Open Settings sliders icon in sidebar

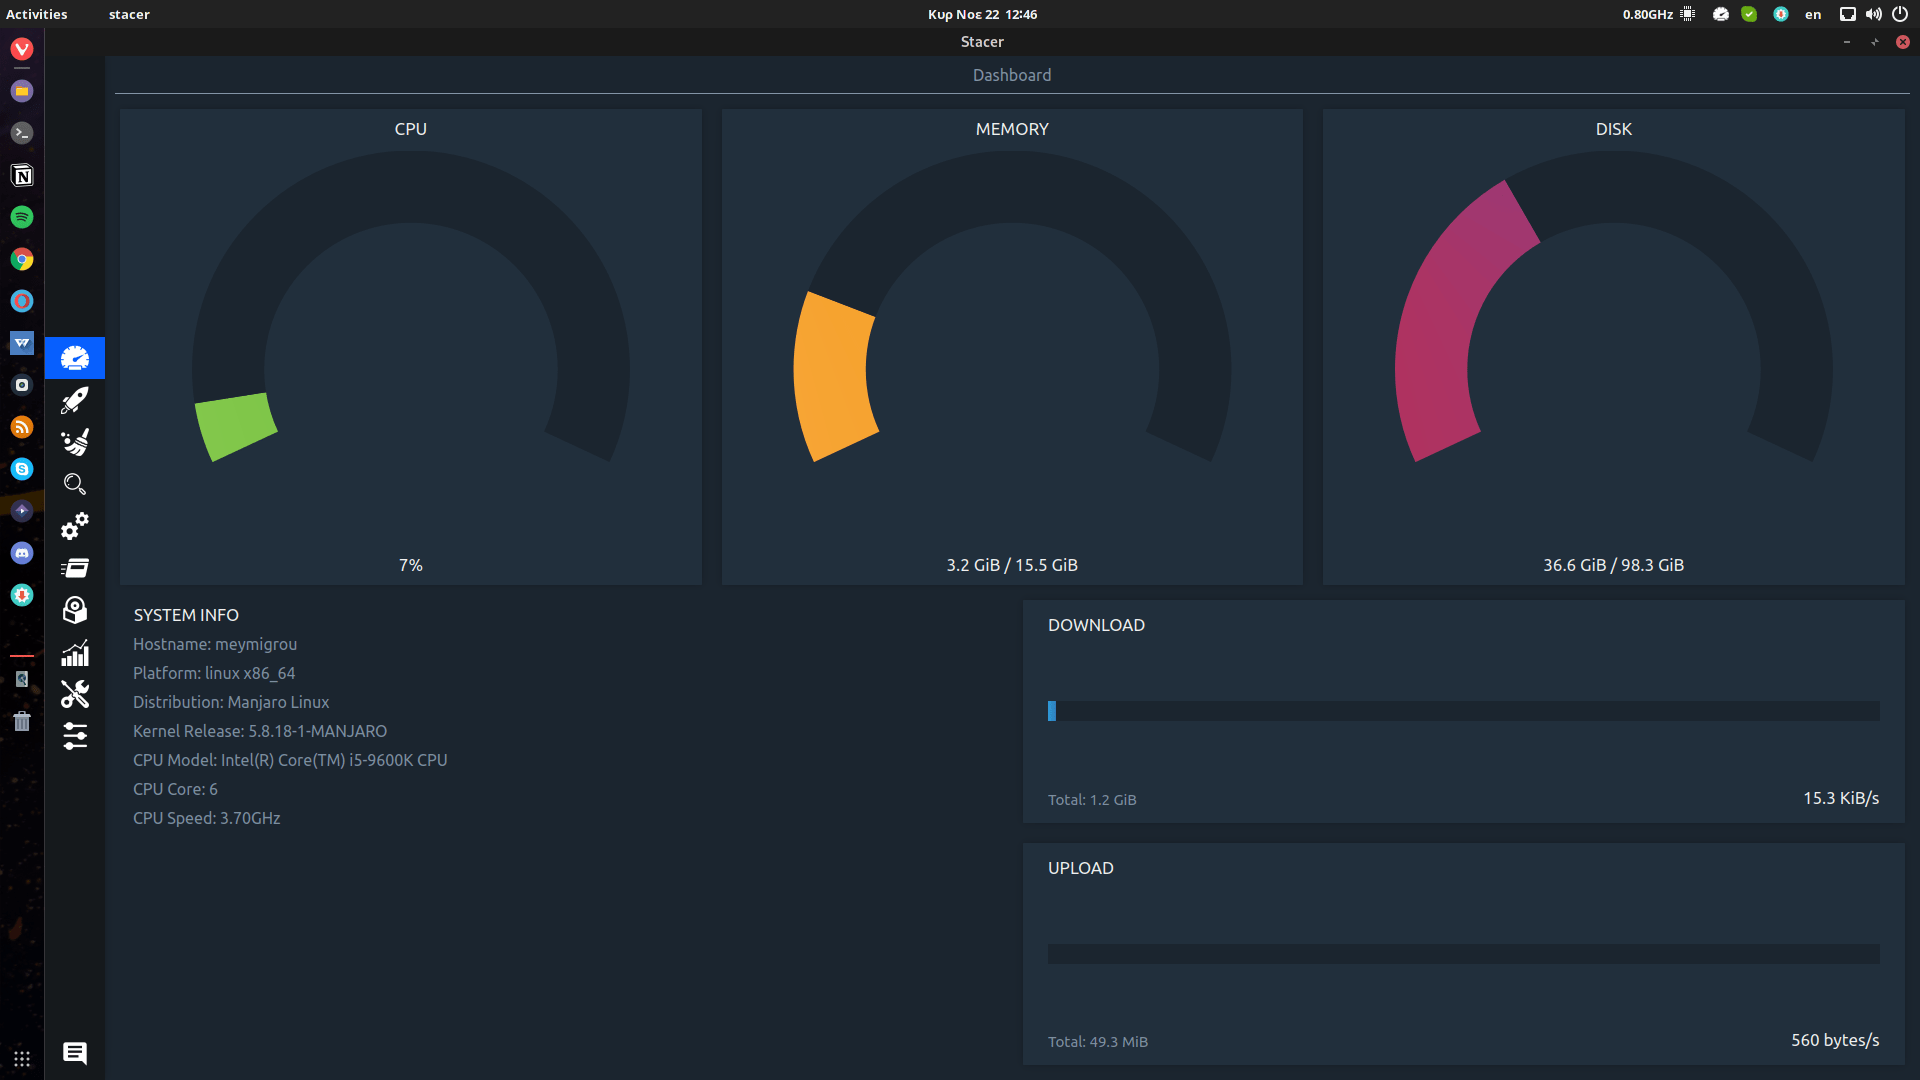(x=75, y=736)
